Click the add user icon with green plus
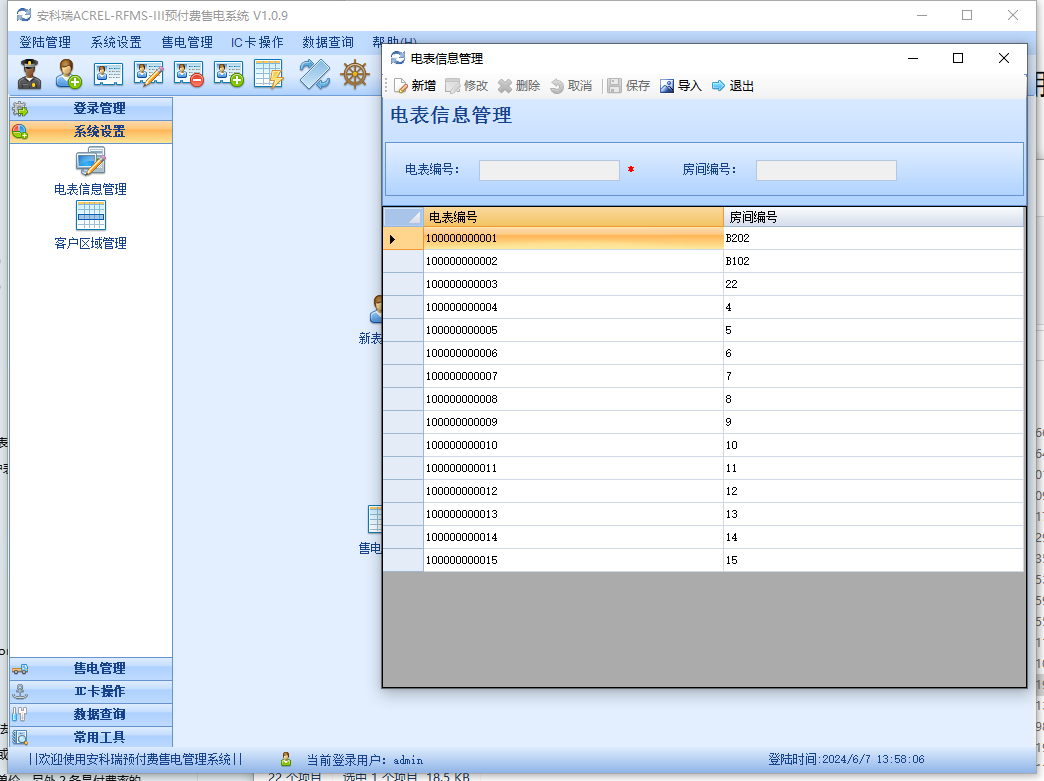 tap(68, 75)
